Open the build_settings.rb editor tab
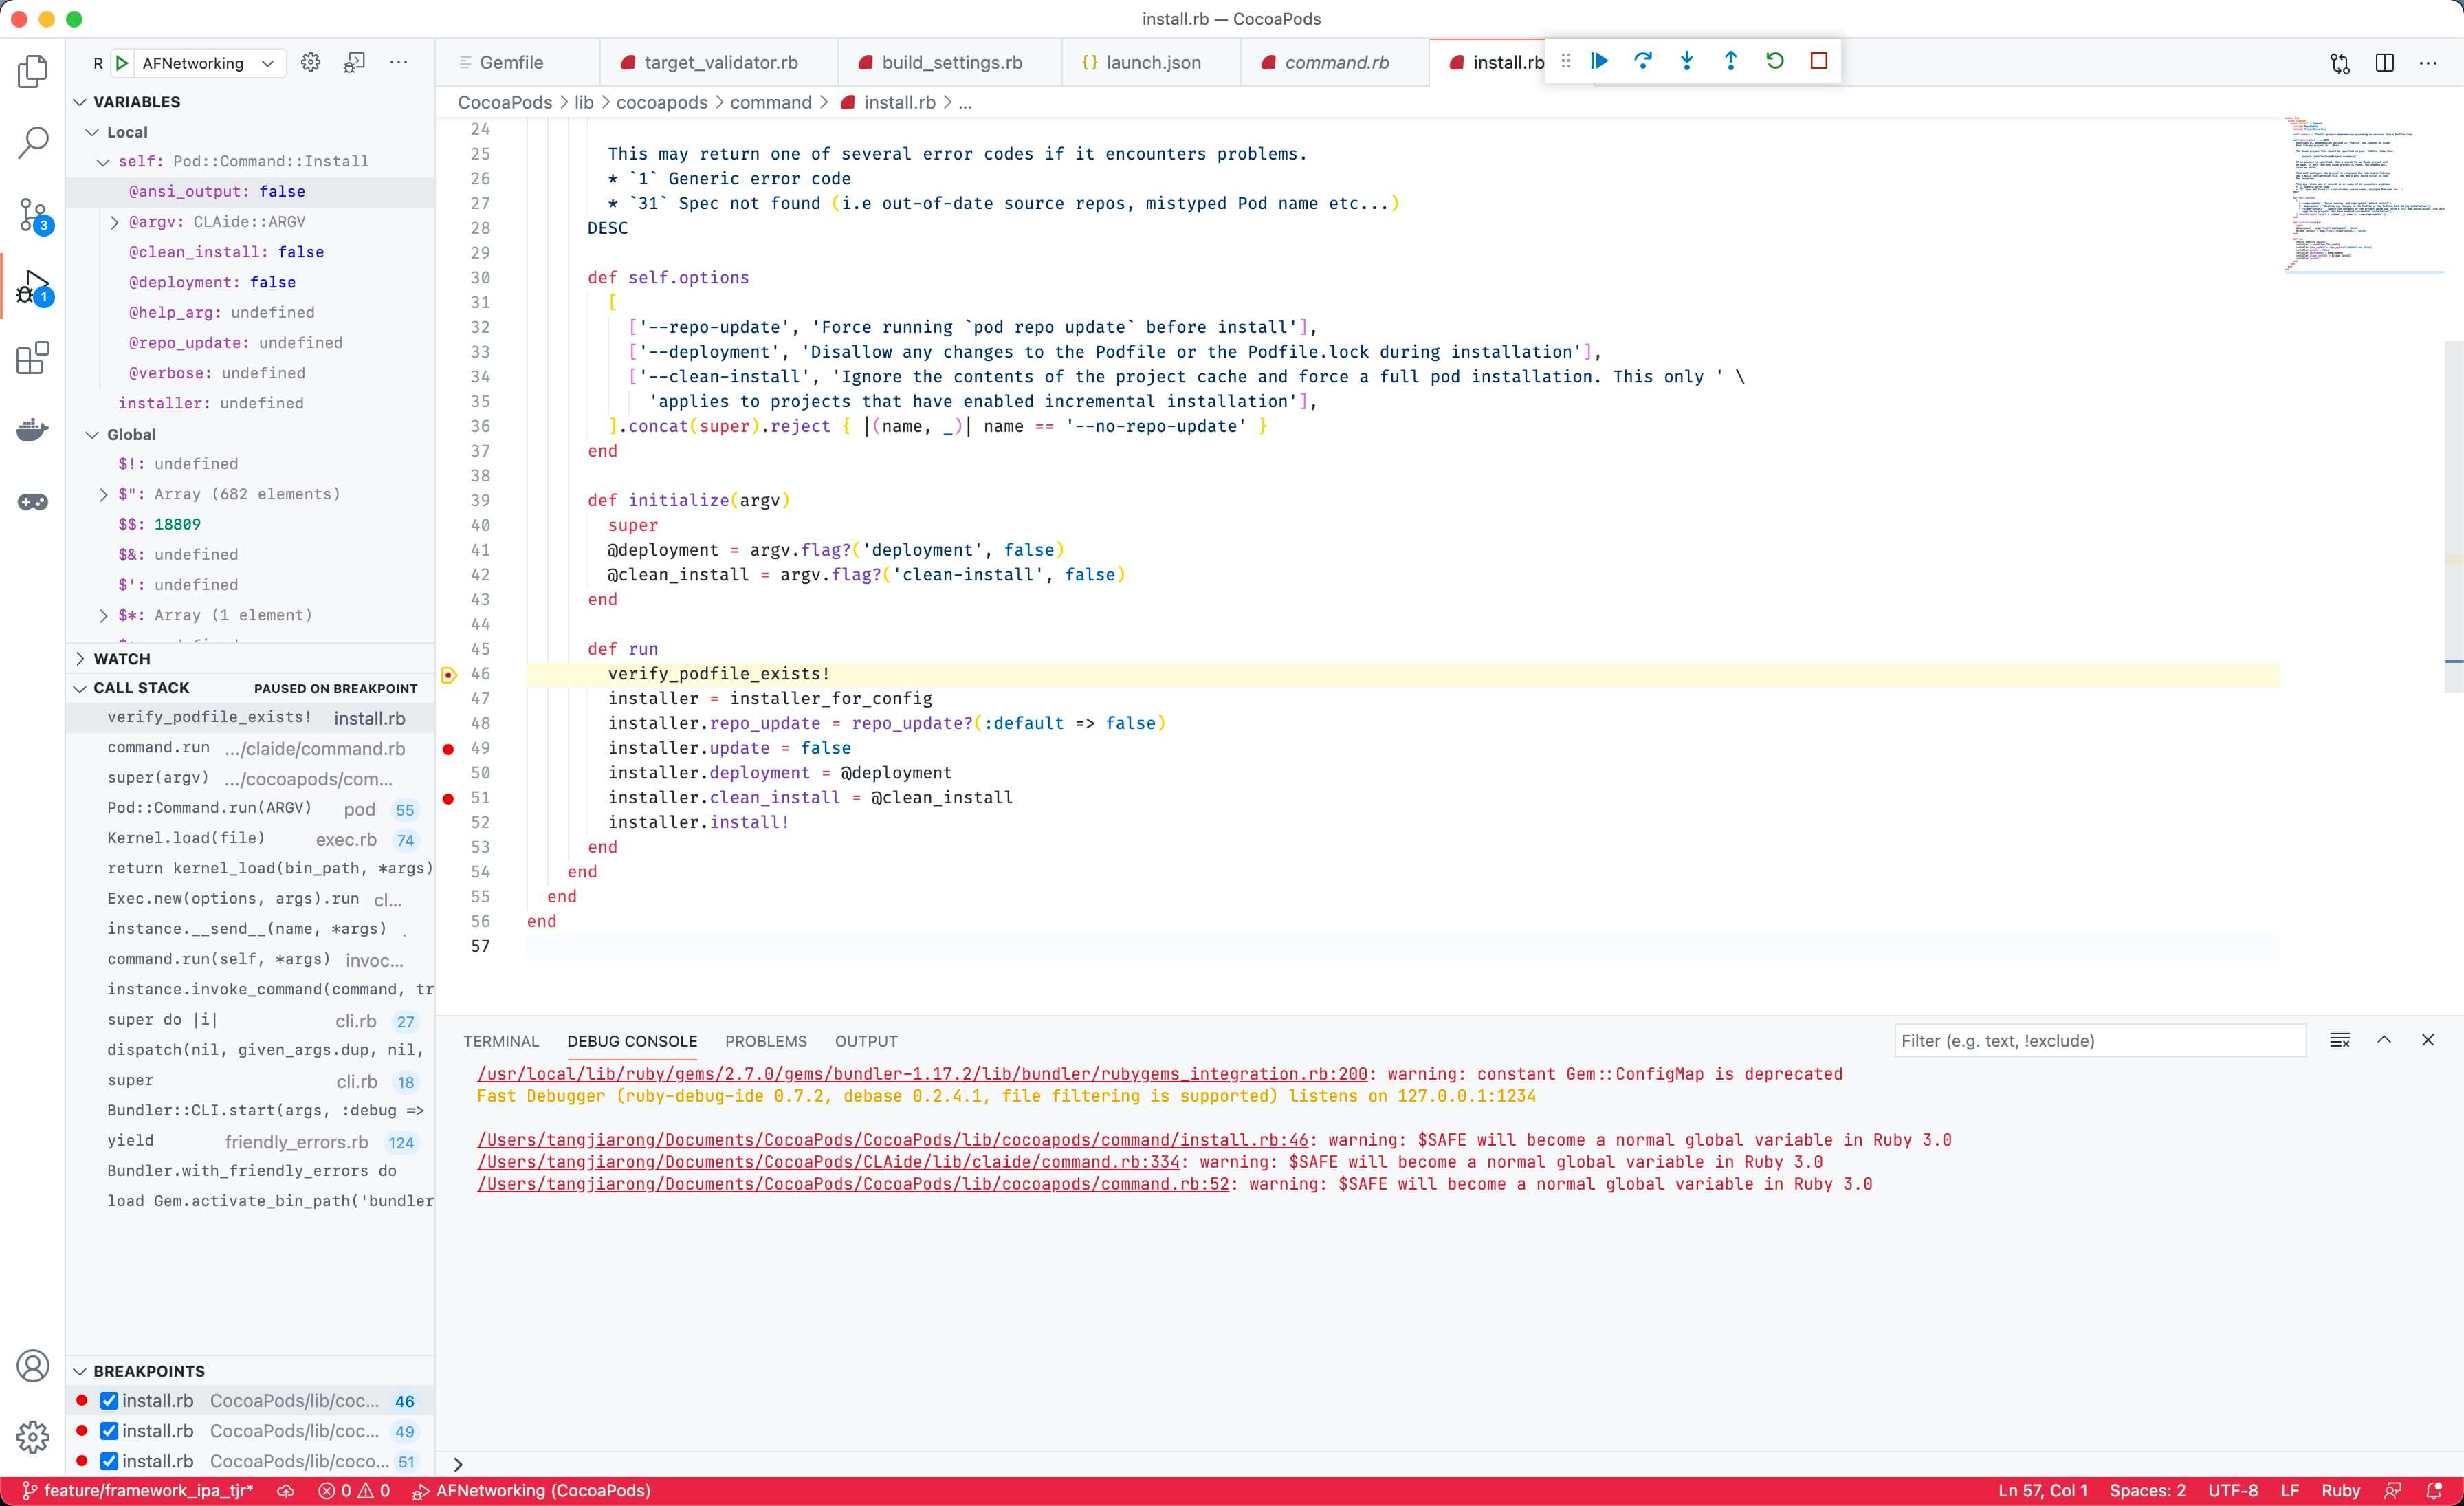This screenshot has height=1506, width=2464. (x=950, y=62)
